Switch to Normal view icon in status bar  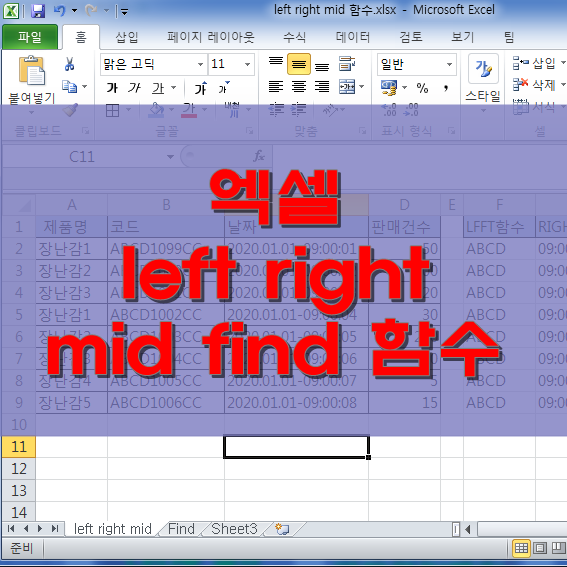coord(521,549)
